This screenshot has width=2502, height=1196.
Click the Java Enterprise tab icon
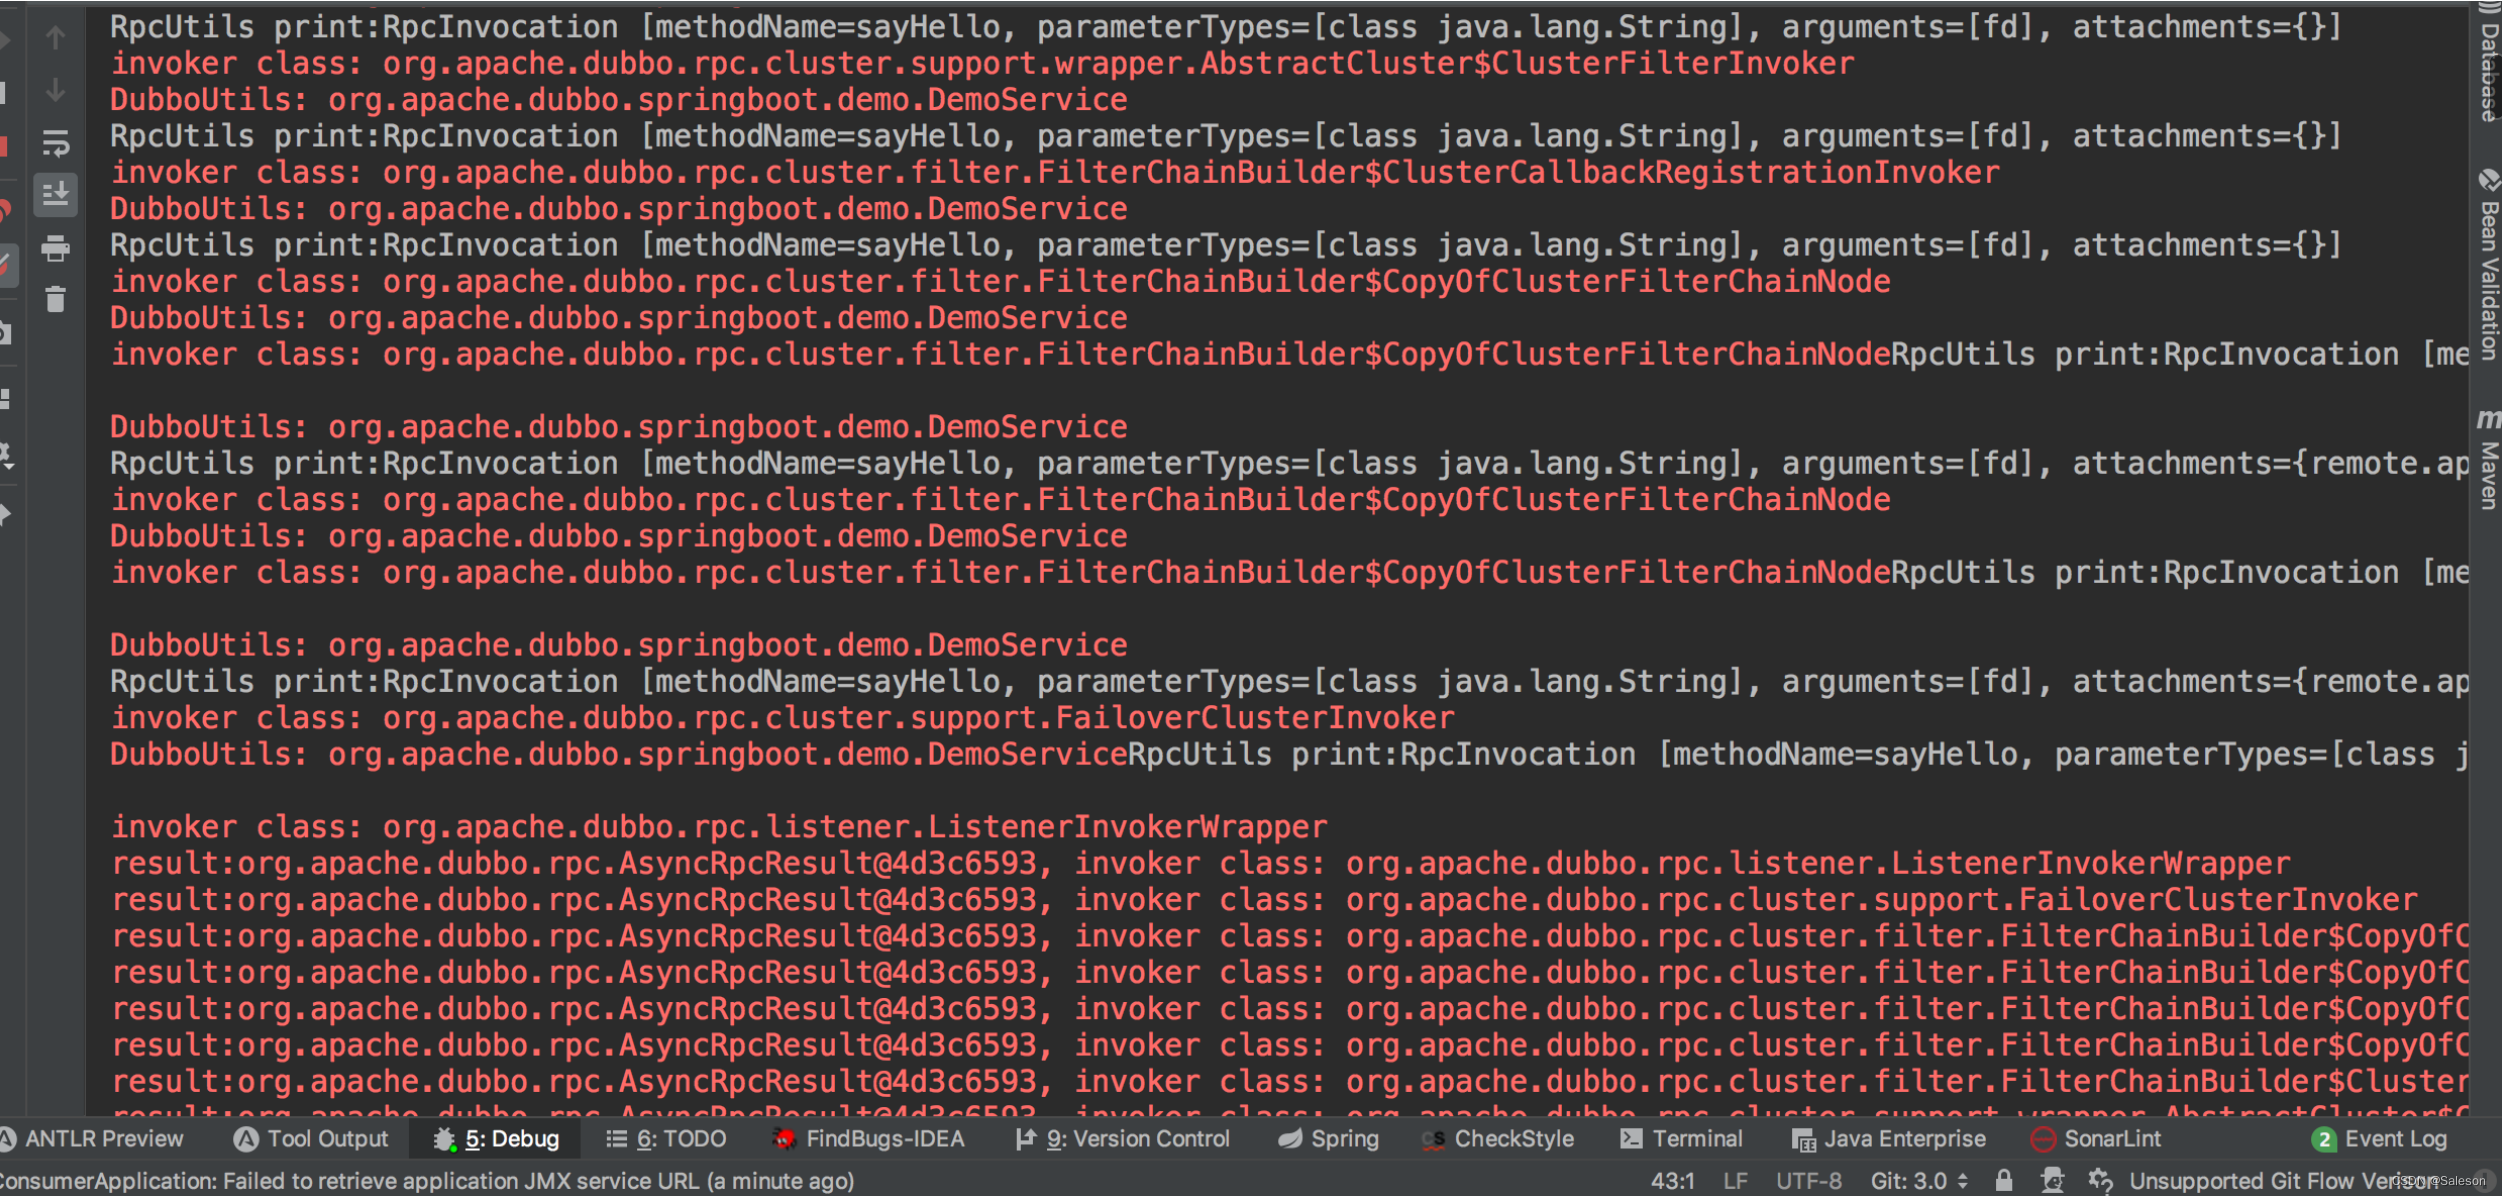pos(1803,1139)
